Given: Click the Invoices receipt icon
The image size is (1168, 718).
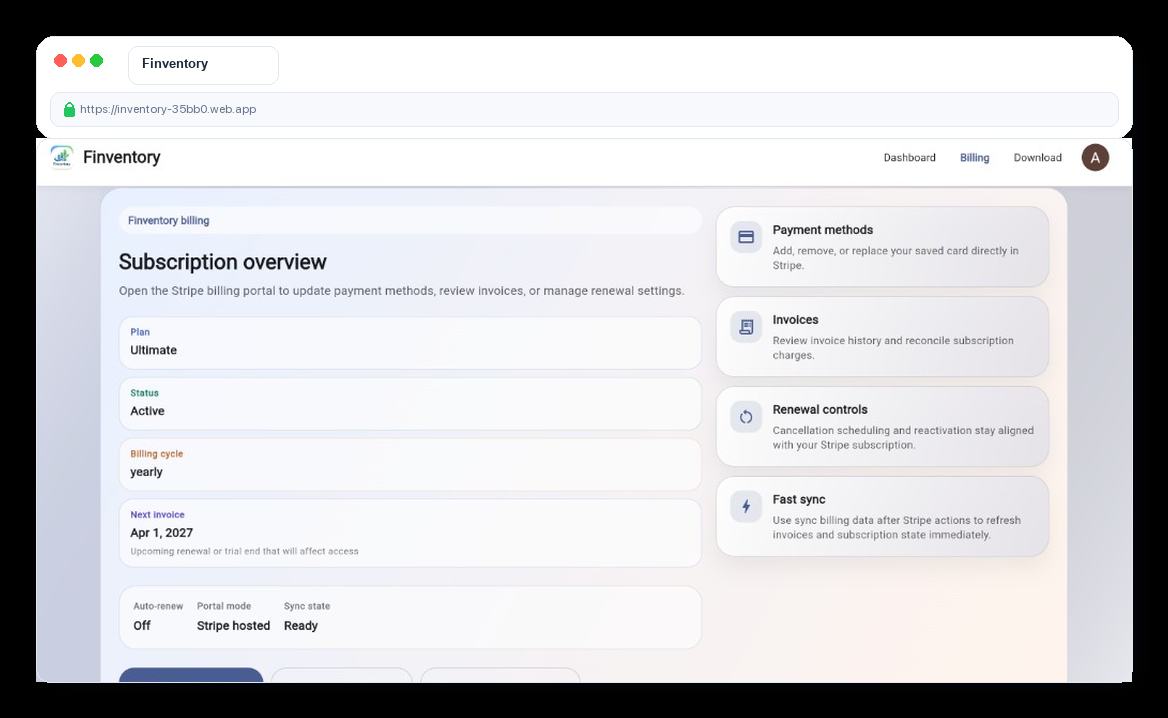Looking at the screenshot, I should [746, 327].
